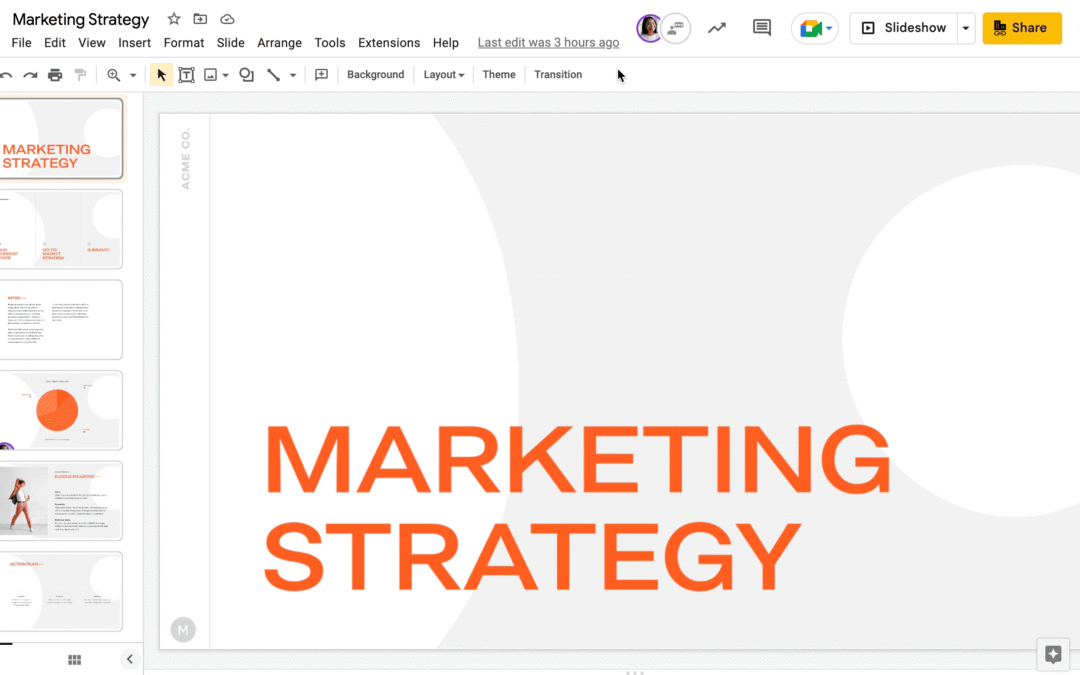
Task: Open the File menu
Action: tap(21, 43)
